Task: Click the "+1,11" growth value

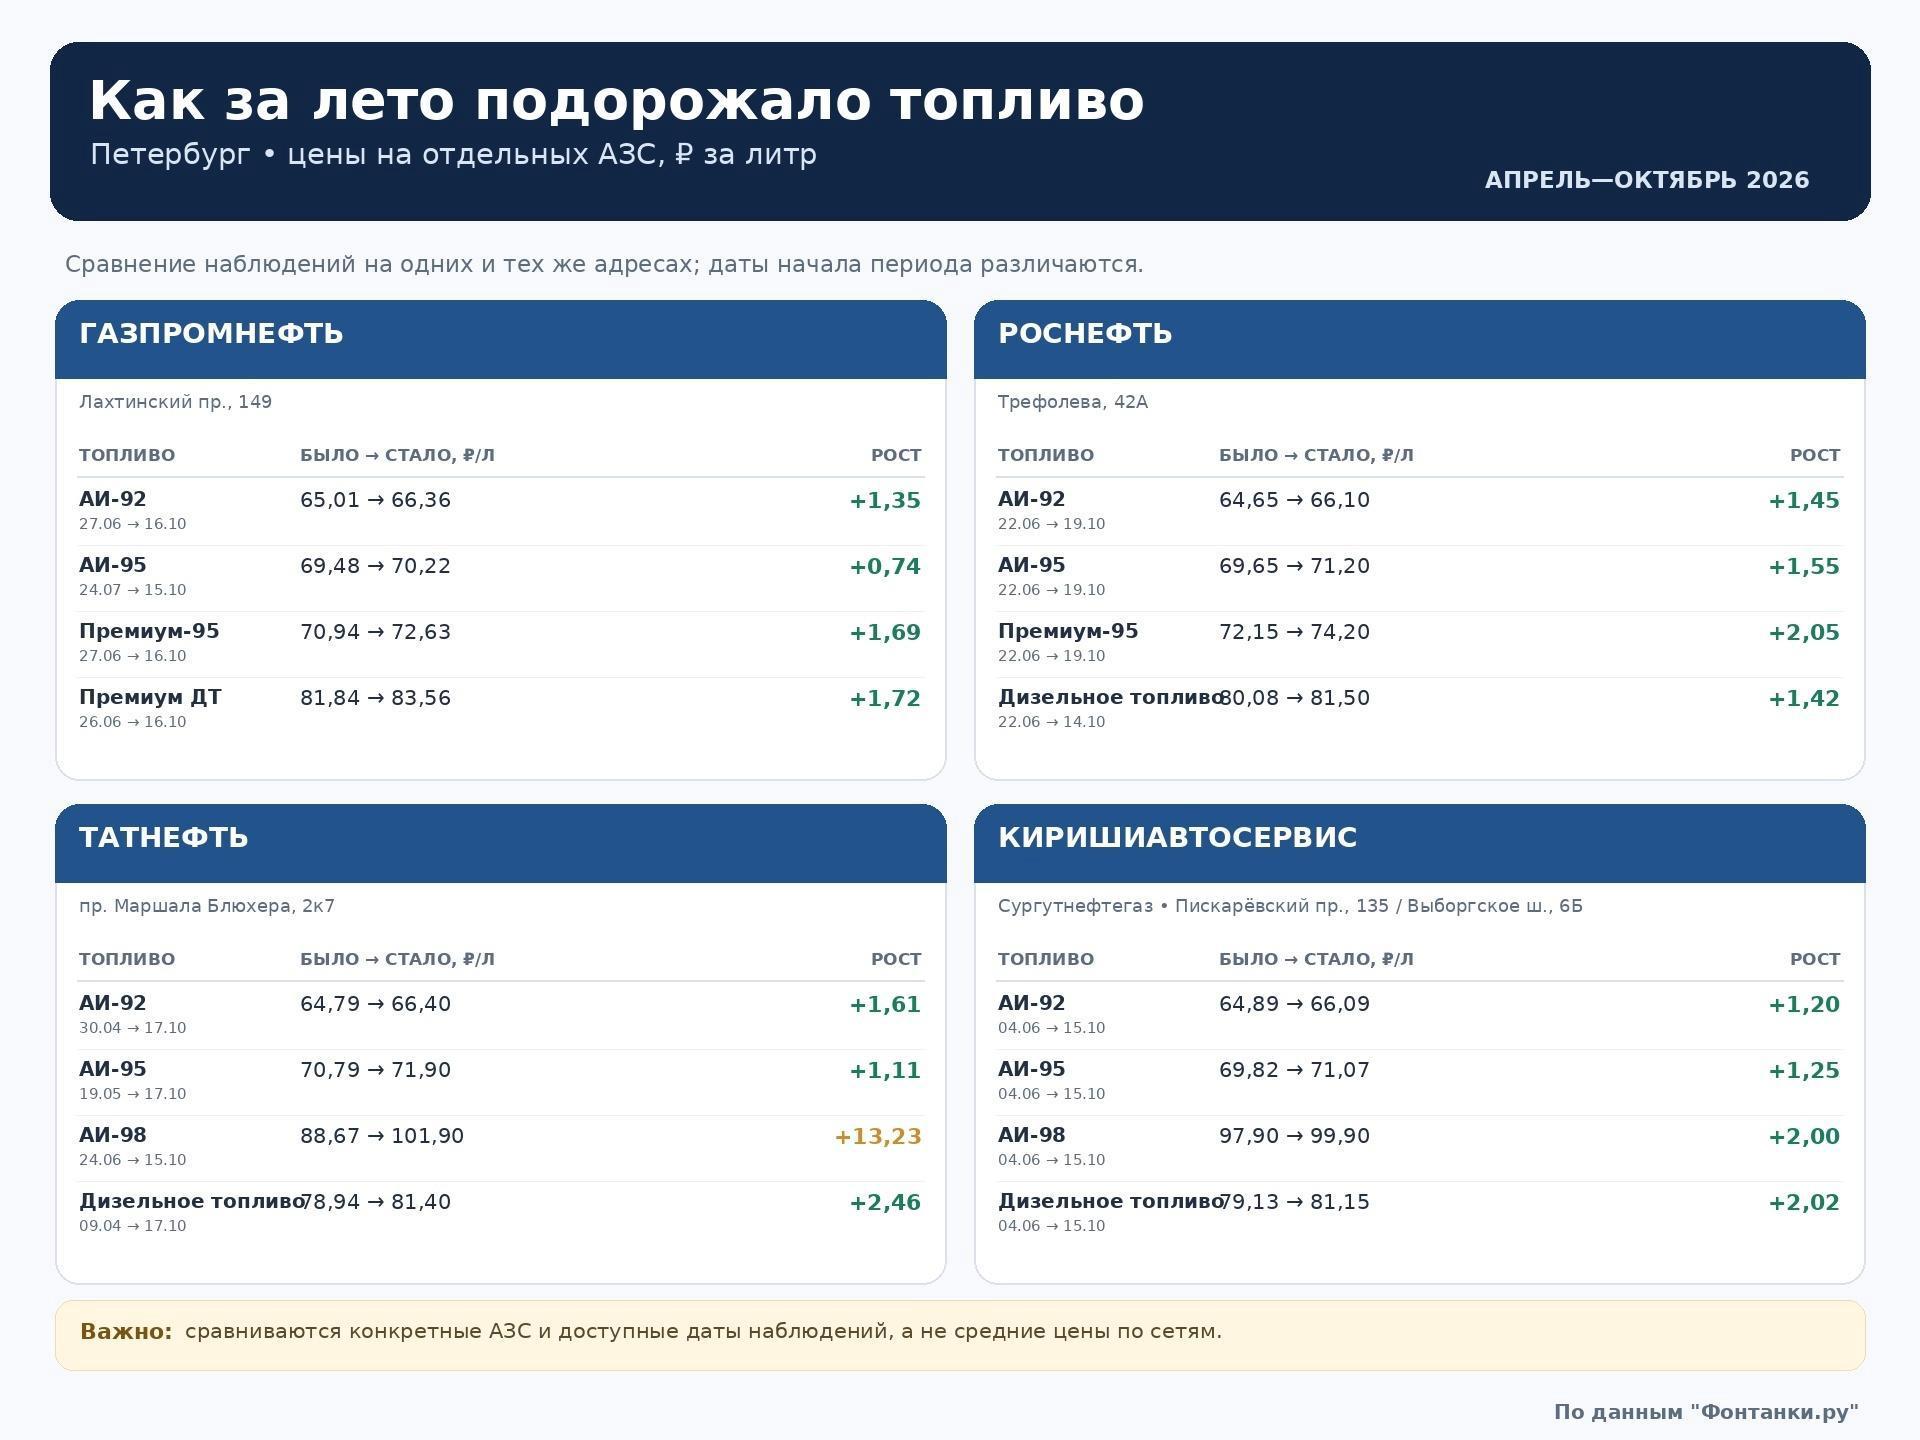Action: coord(885,1070)
